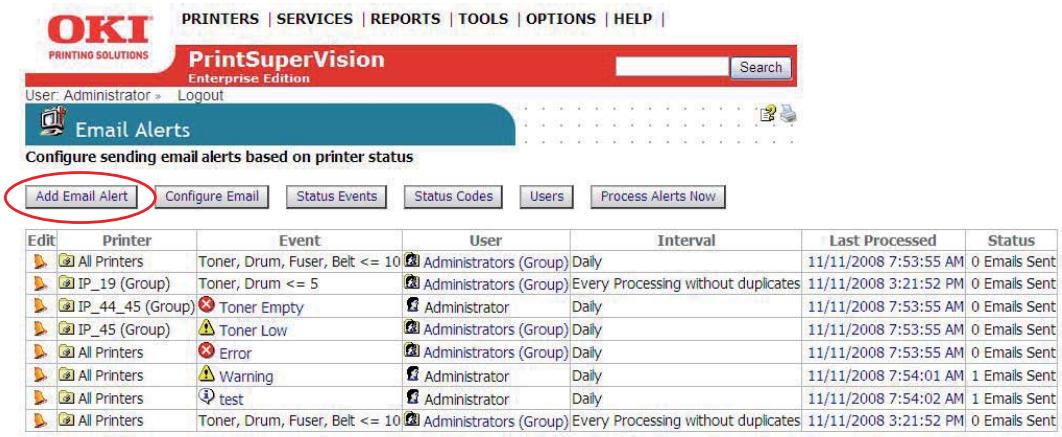Click yellow triangle icon beside Warning event
This screenshot has height=437, width=1062.
pos(207,373)
